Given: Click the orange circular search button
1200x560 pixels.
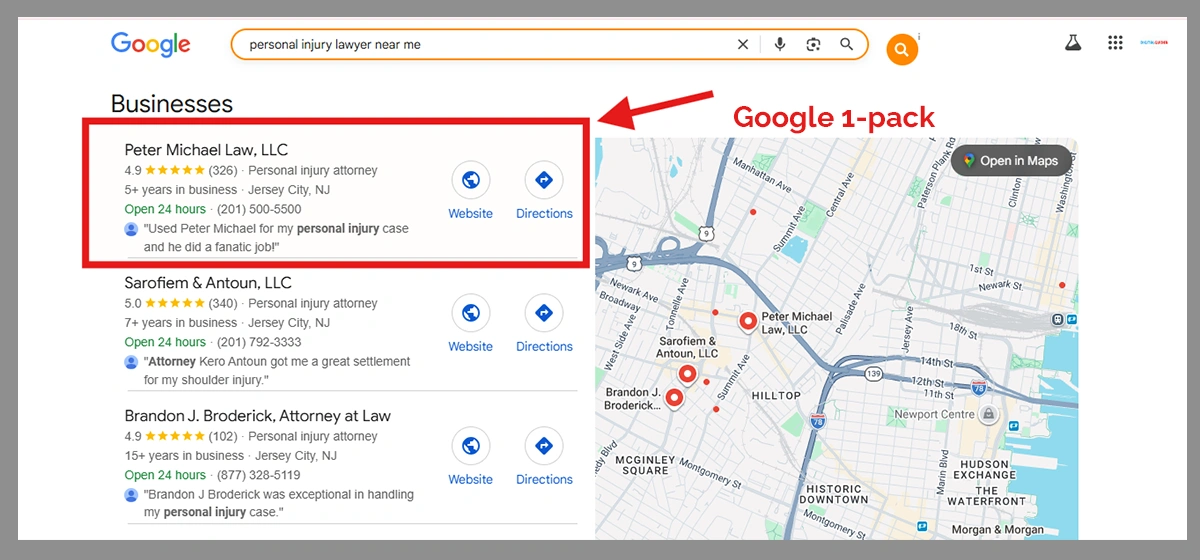Looking at the screenshot, I should pos(902,49).
